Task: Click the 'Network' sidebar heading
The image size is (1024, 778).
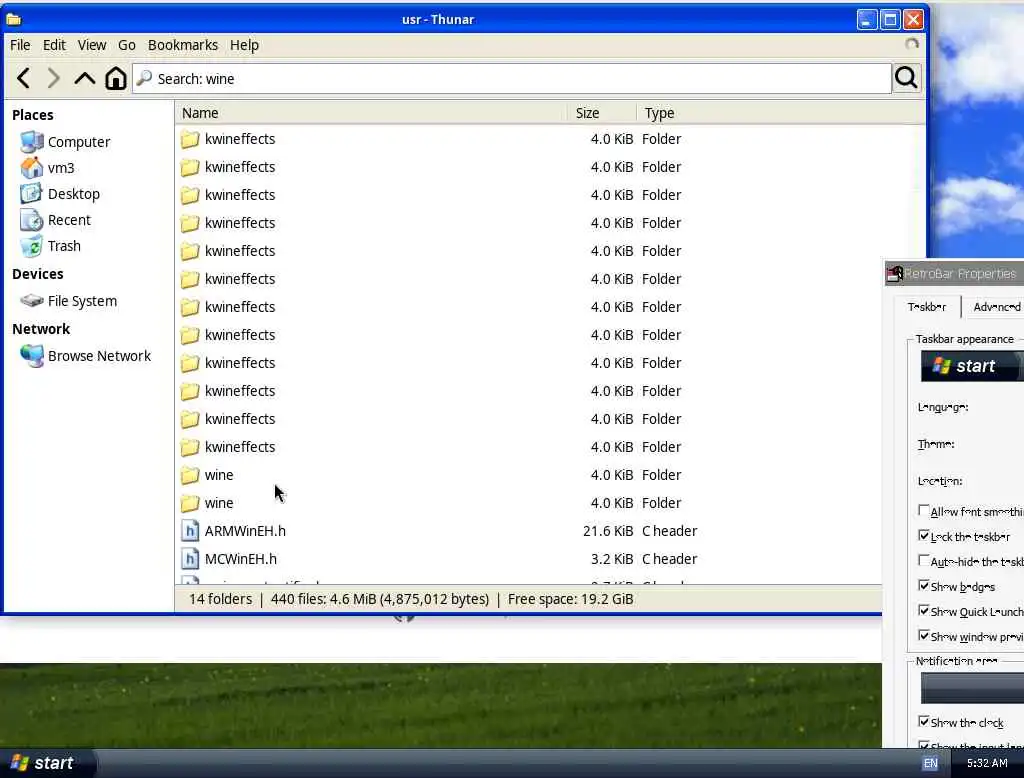Action: (x=41, y=329)
